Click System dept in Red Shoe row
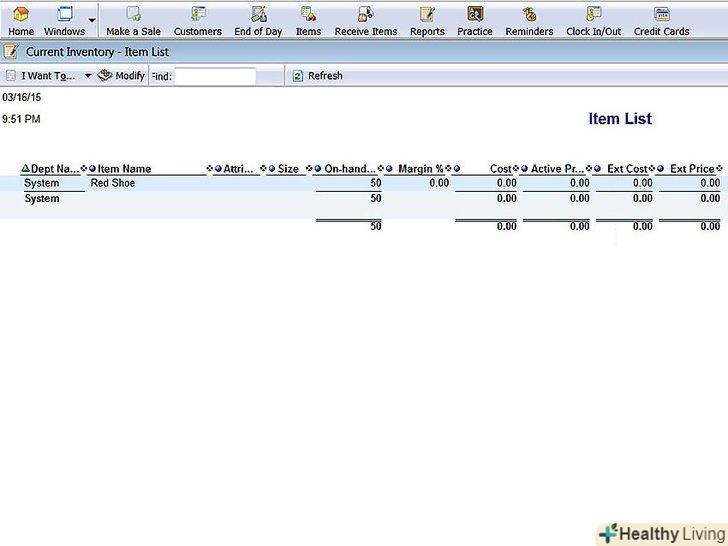 pos(41,183)
